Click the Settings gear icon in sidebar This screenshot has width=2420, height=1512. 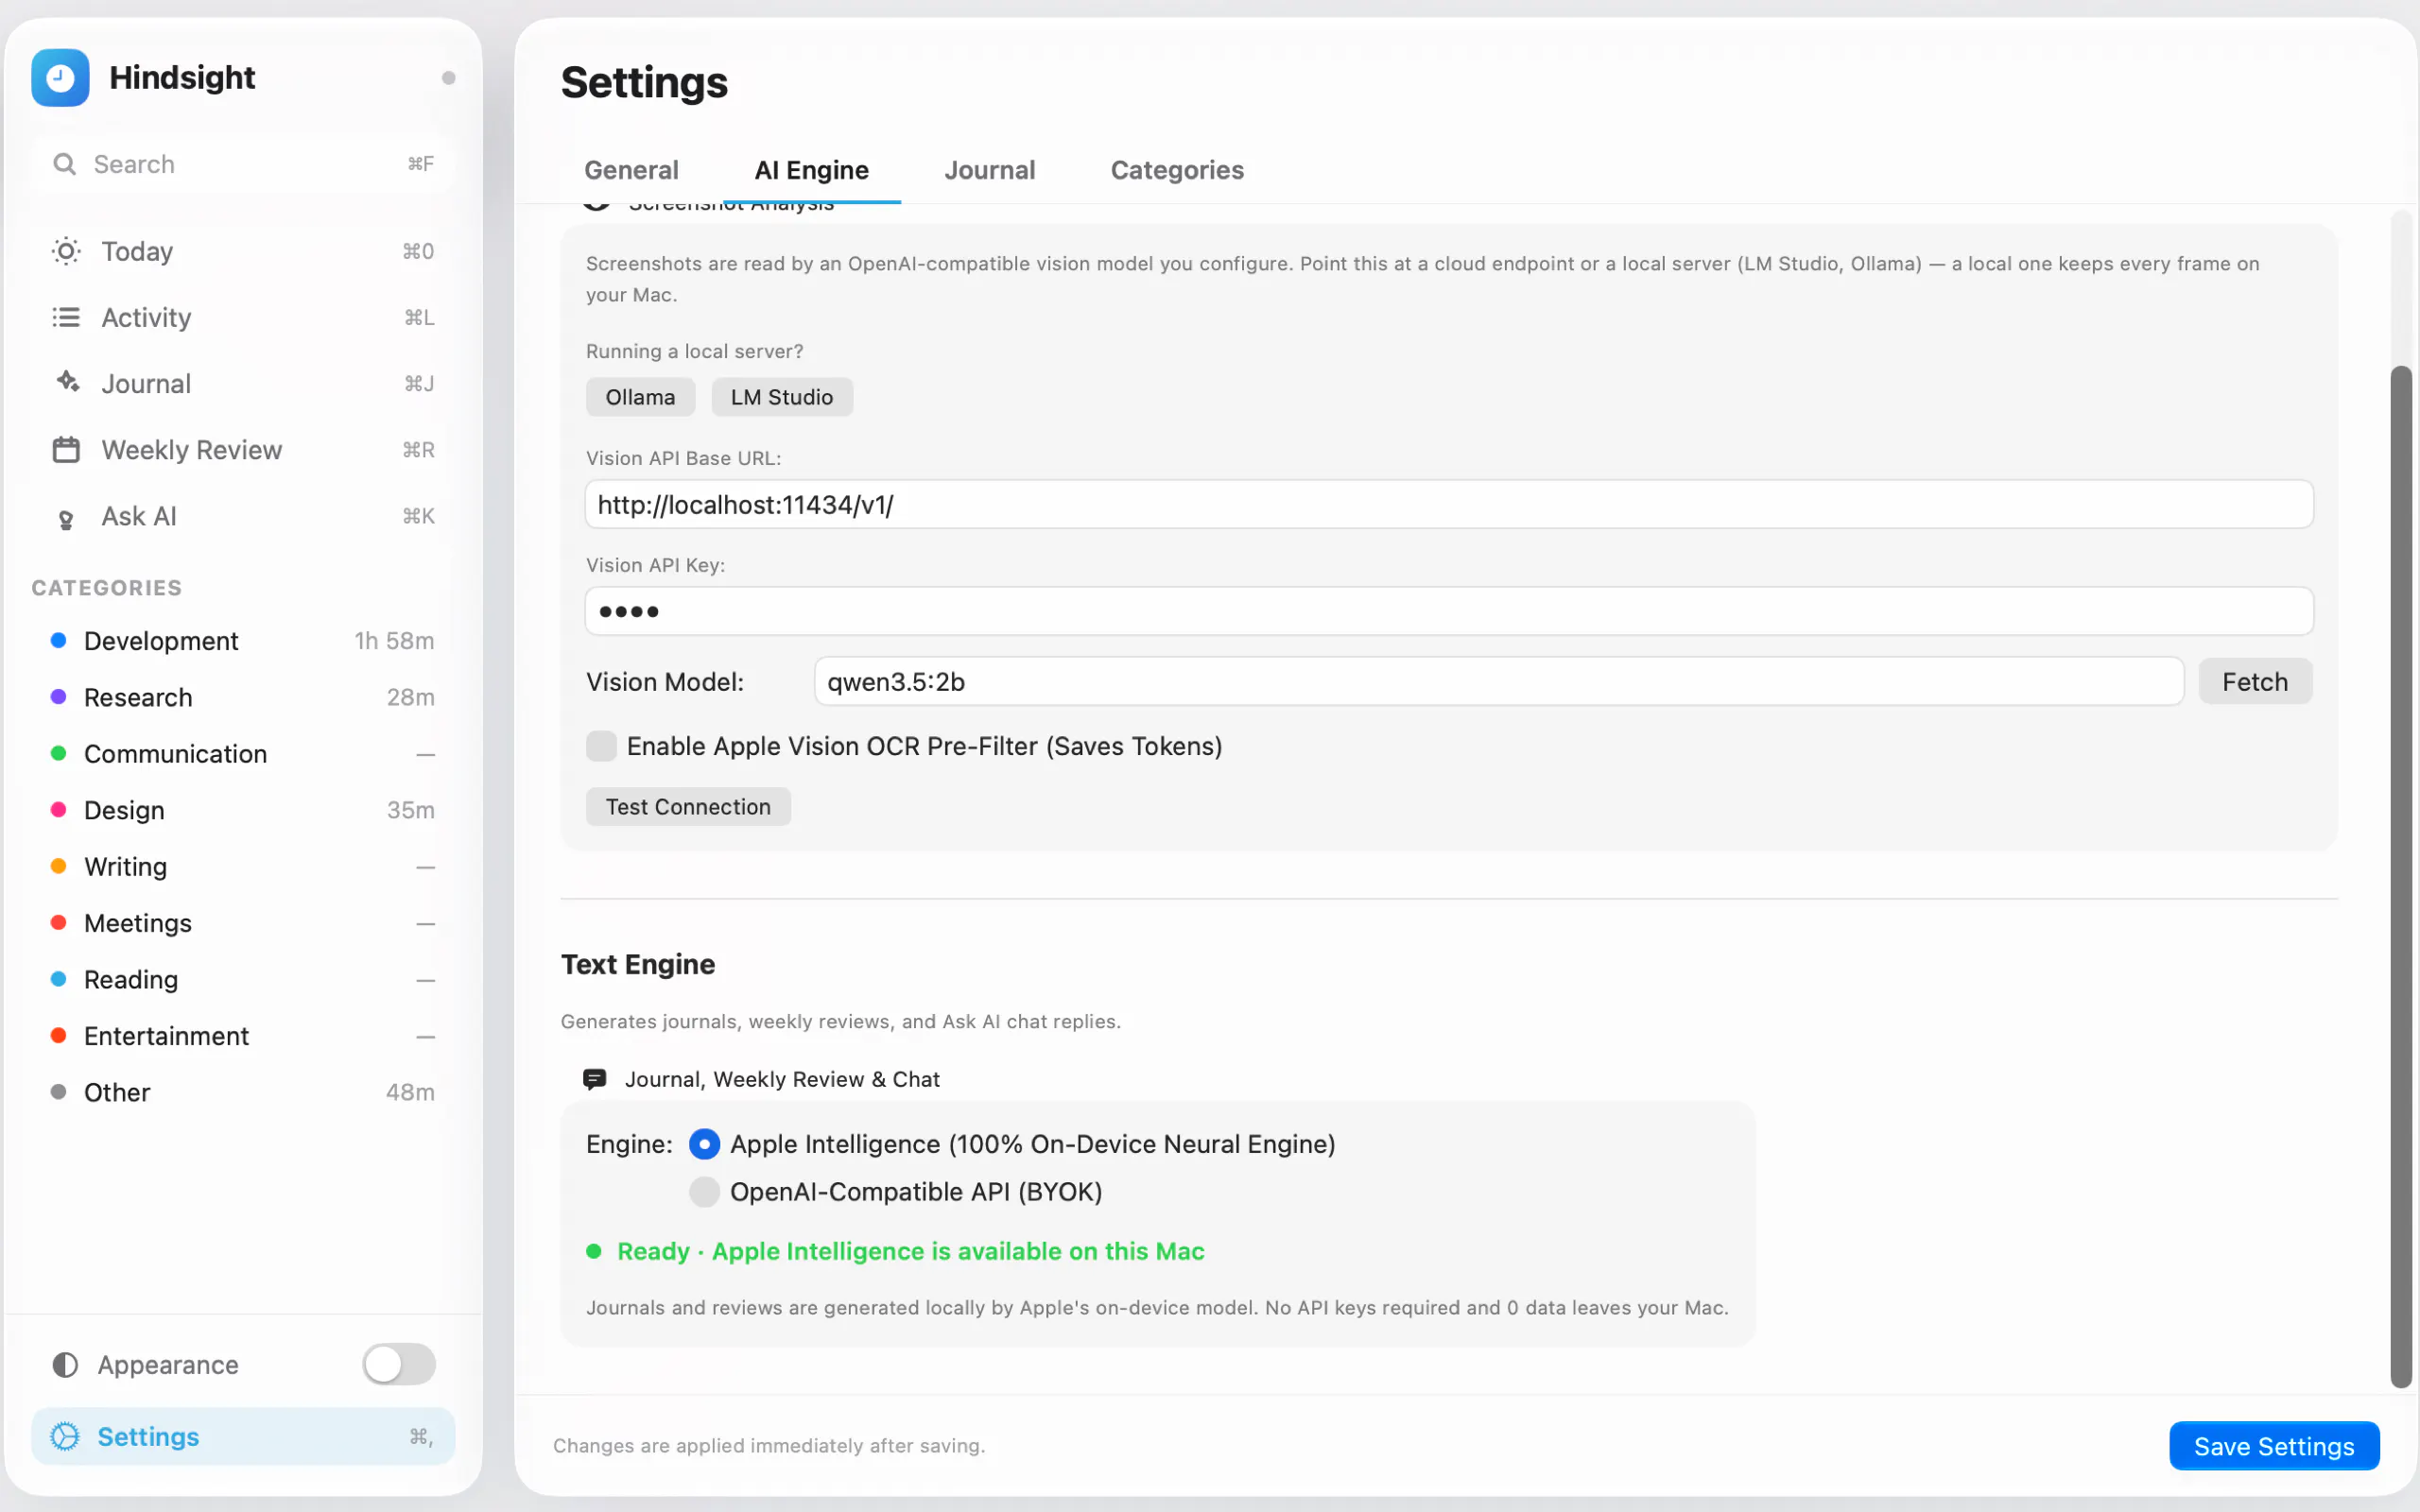65,1437
